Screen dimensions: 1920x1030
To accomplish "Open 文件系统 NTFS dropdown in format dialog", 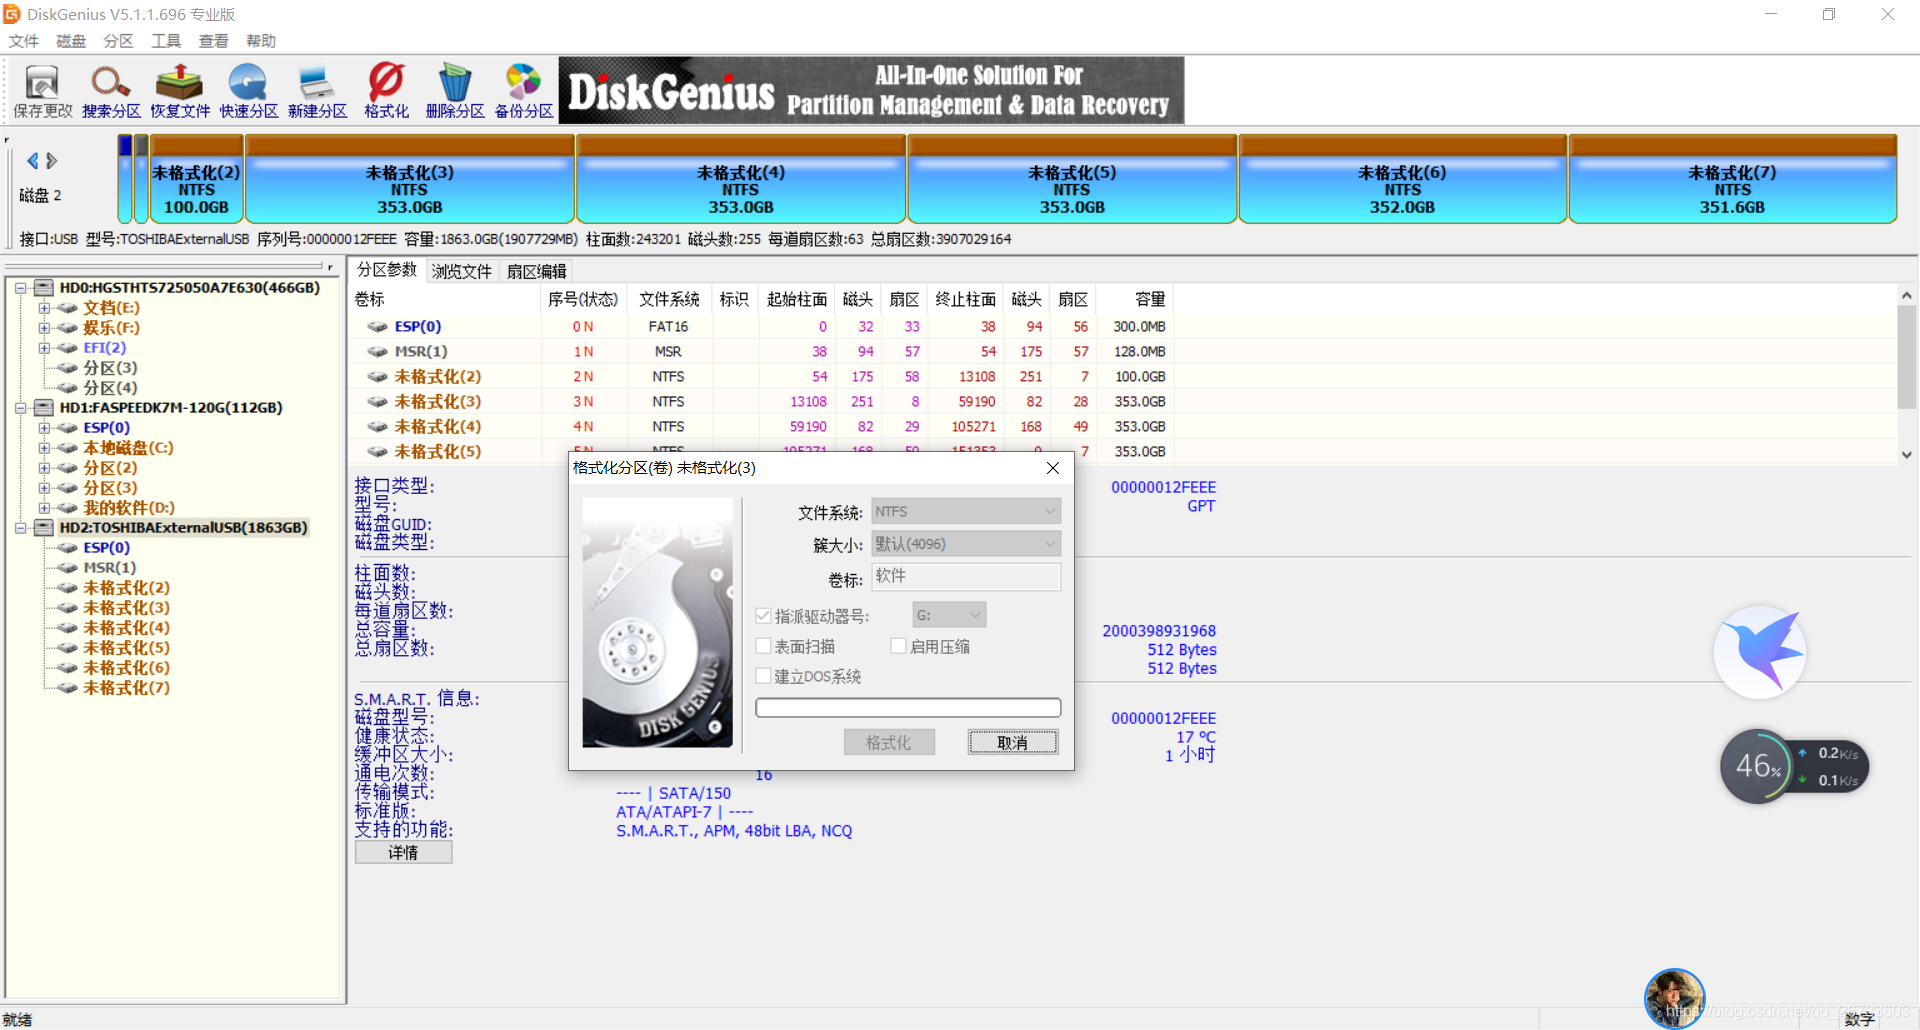I will 966,511.
